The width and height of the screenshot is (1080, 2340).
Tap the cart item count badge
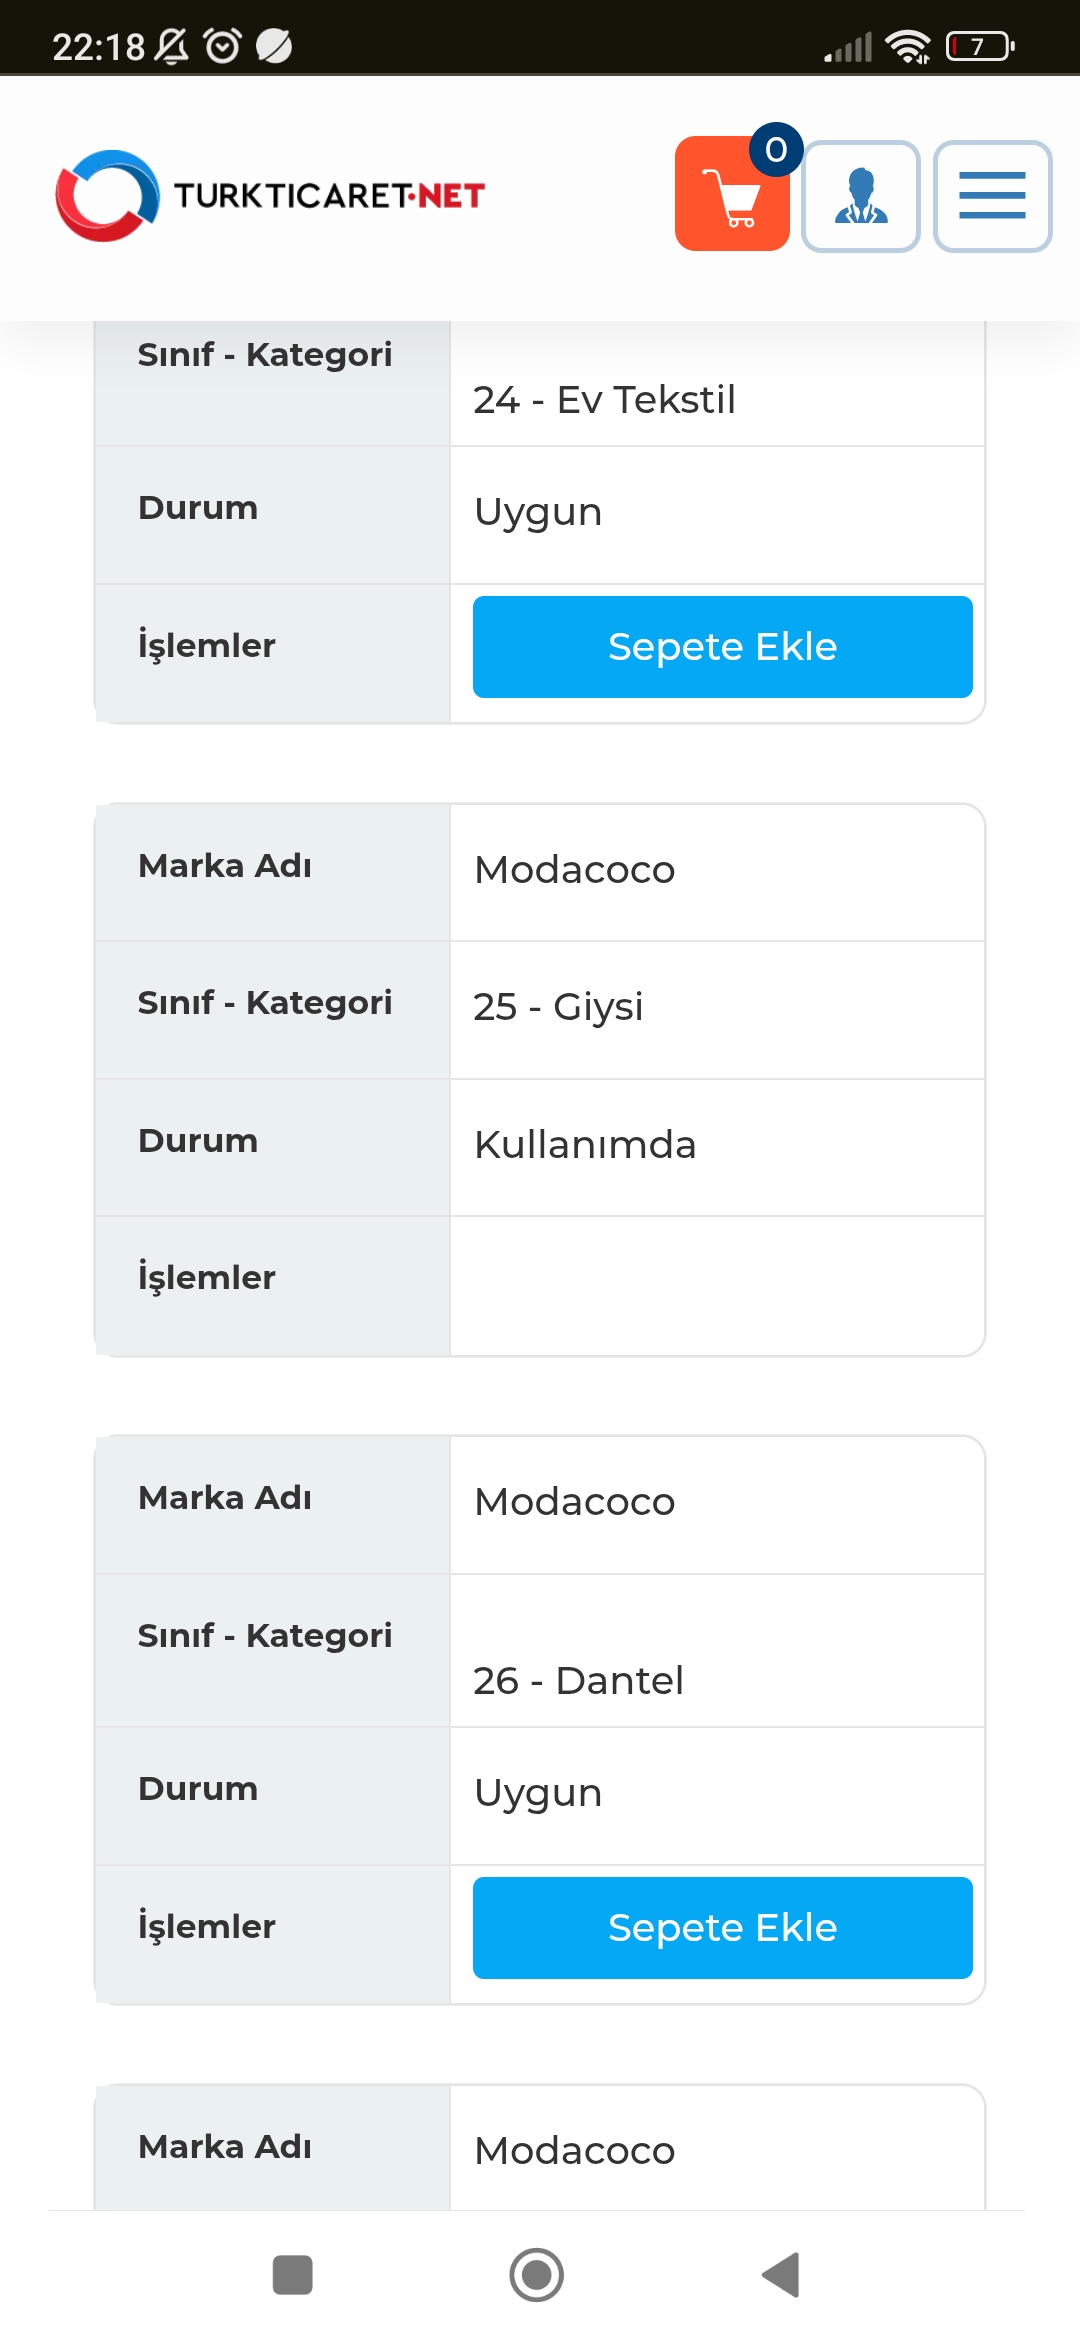[776, 150]
